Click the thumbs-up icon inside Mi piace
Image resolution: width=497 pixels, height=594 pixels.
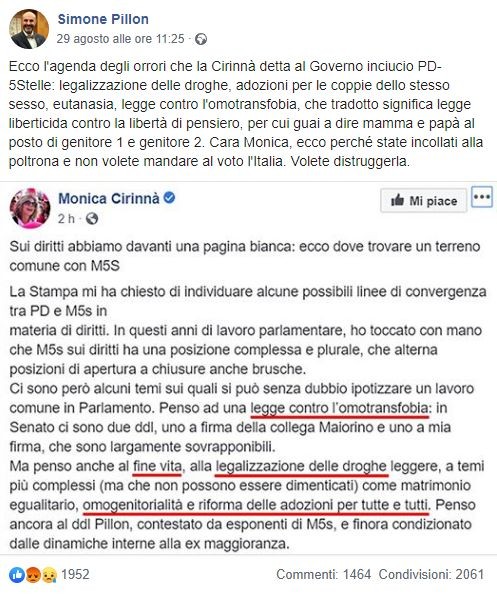click(x=397, y=200)
